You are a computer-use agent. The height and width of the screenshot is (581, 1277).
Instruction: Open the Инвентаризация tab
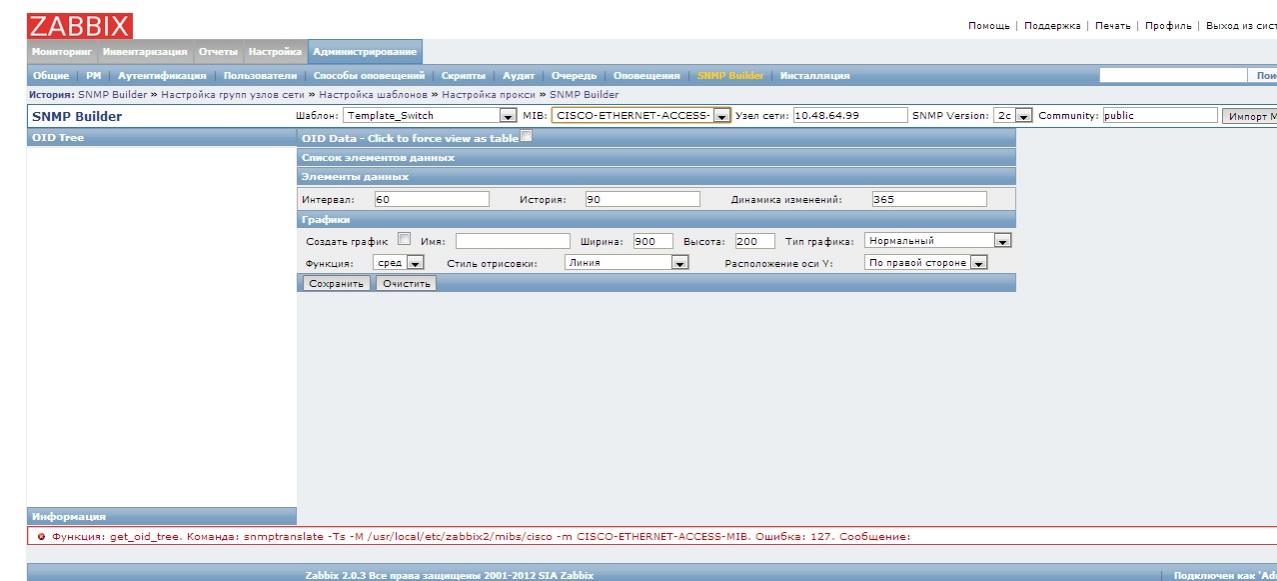click(x=144, y=51)
